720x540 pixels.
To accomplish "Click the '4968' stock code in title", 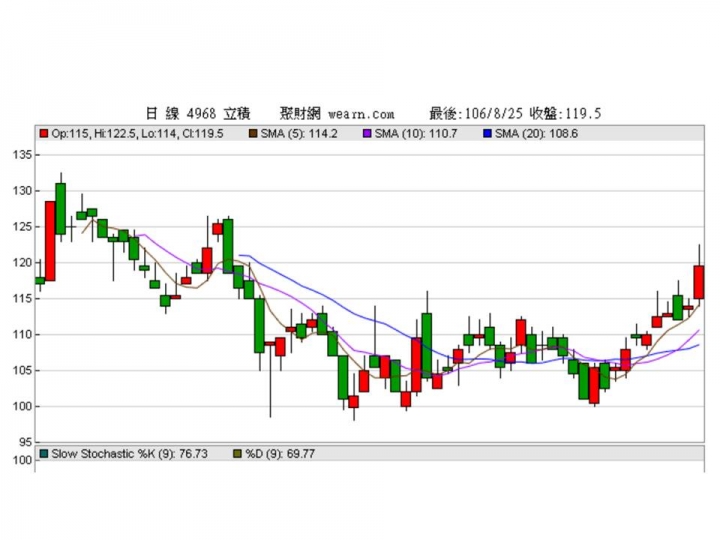I will pyautogui.click(x=201, y=113).
